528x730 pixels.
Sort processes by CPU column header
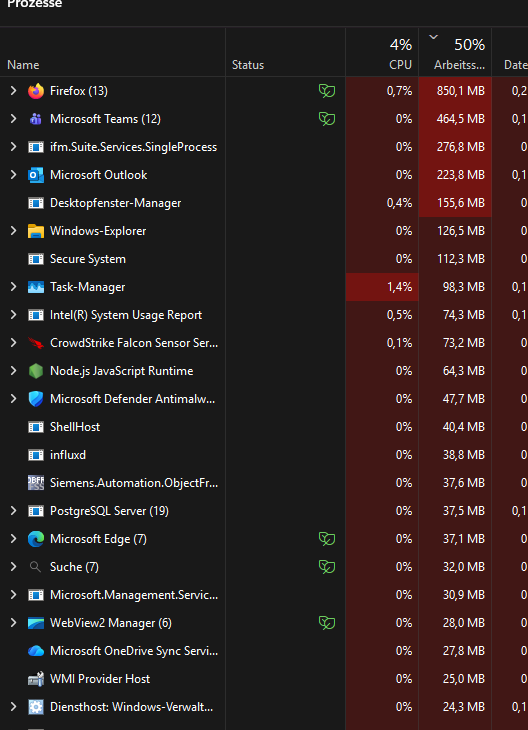[x=382, y=52]
